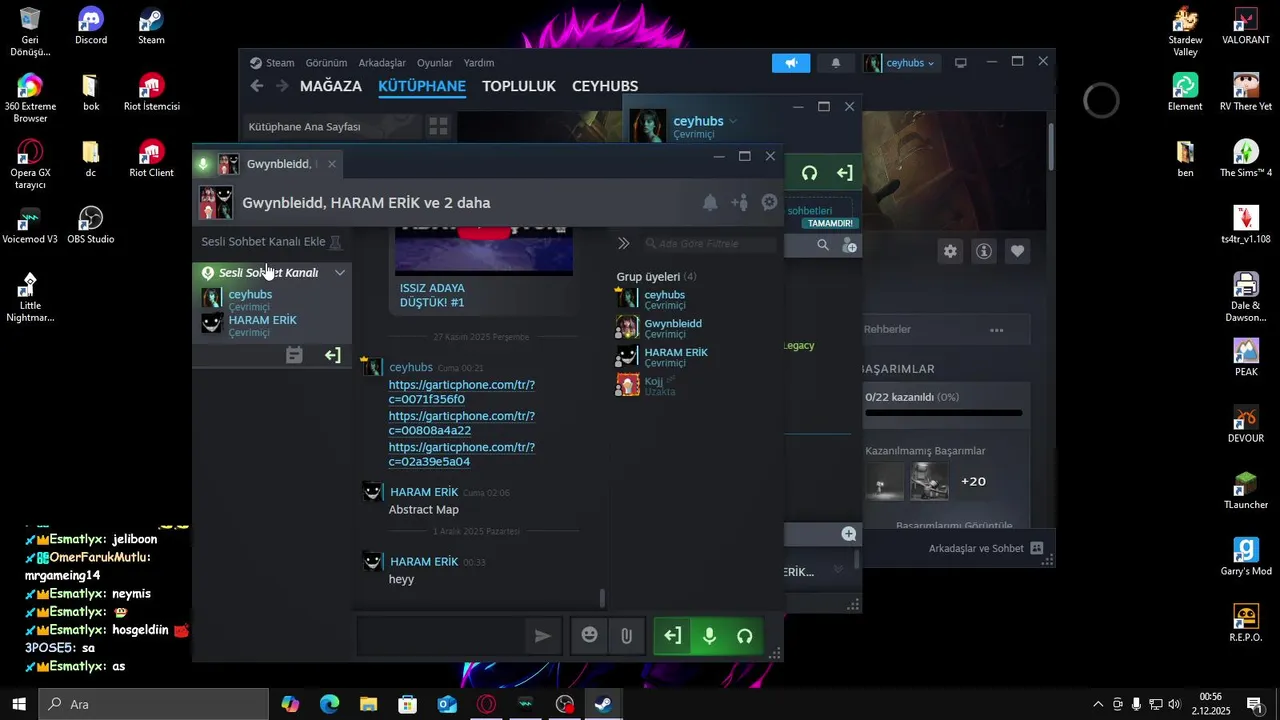Click friends list search magnifier icon

823,245
